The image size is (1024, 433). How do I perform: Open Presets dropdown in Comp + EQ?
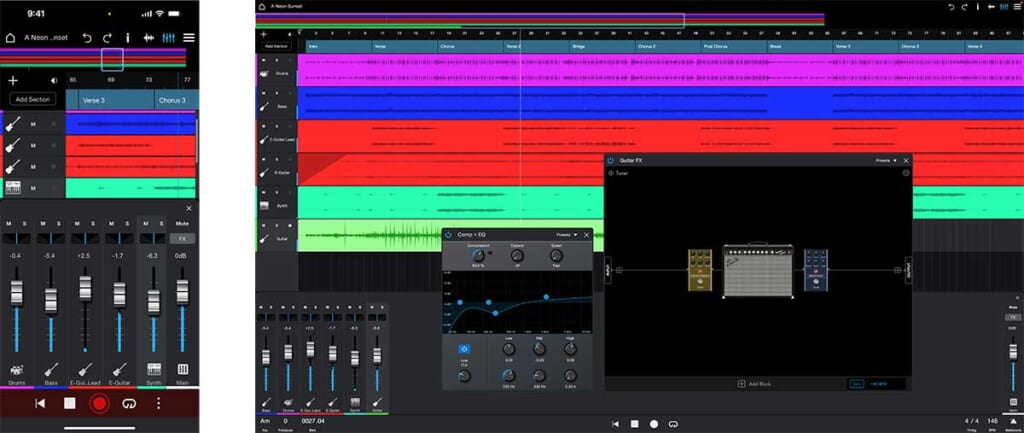pos(568,234)
